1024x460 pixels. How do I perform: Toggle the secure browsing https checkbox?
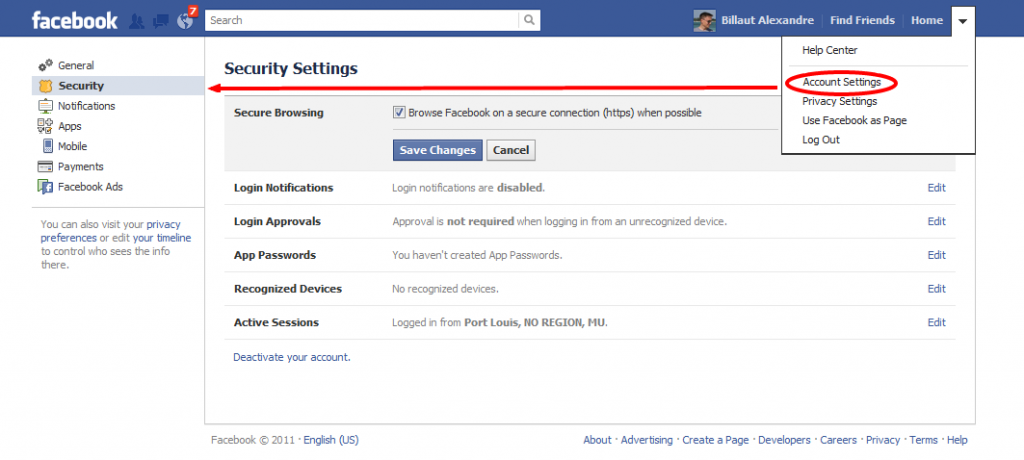tap(399, 113)
